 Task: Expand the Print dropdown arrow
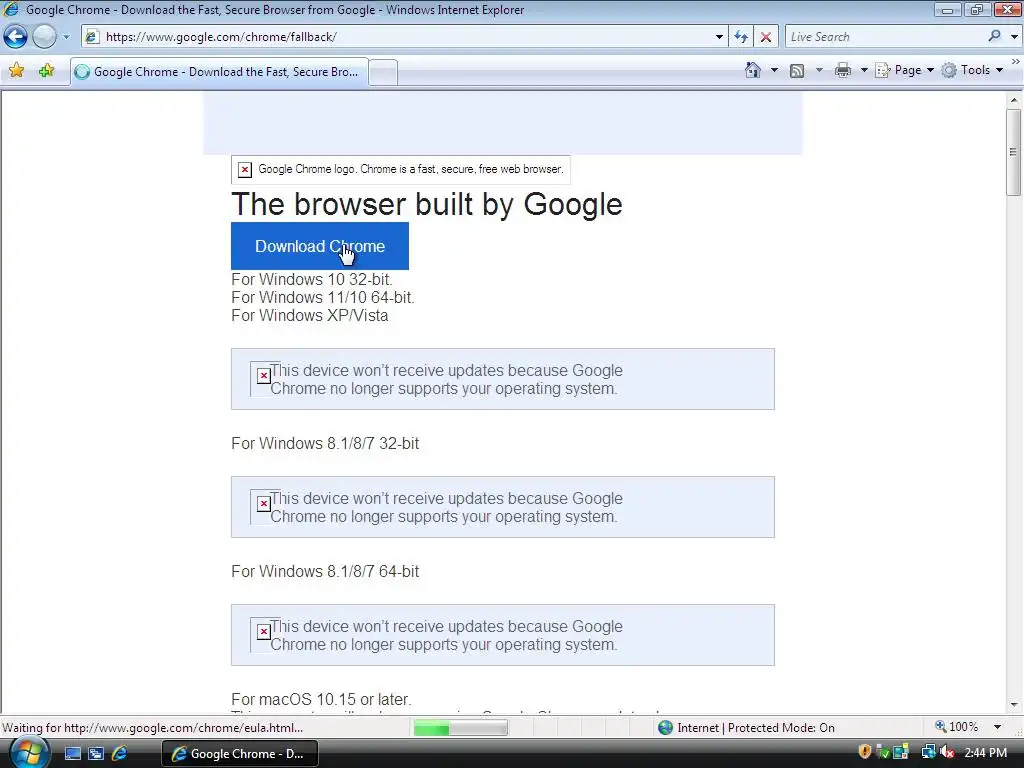(863, 71)
